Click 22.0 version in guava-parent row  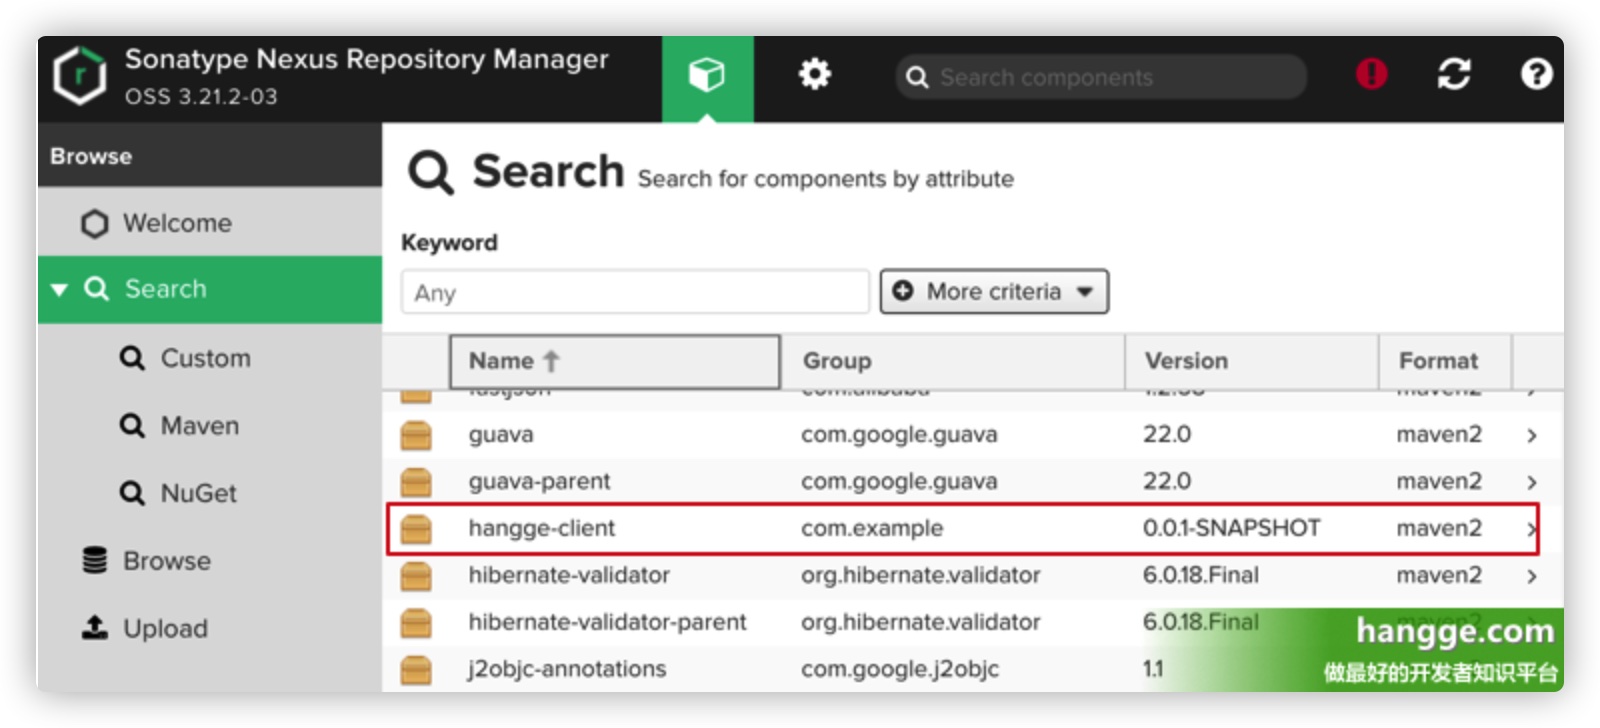1166,482
